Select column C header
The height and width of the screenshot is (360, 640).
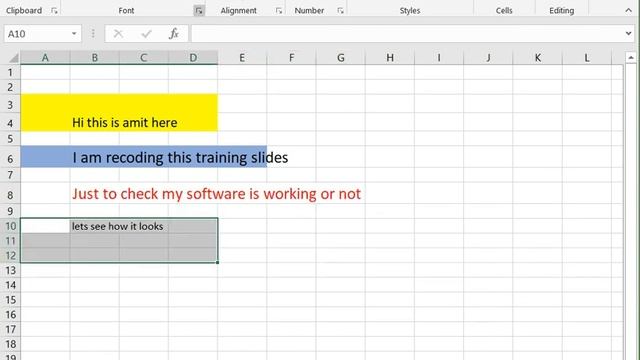144,58
